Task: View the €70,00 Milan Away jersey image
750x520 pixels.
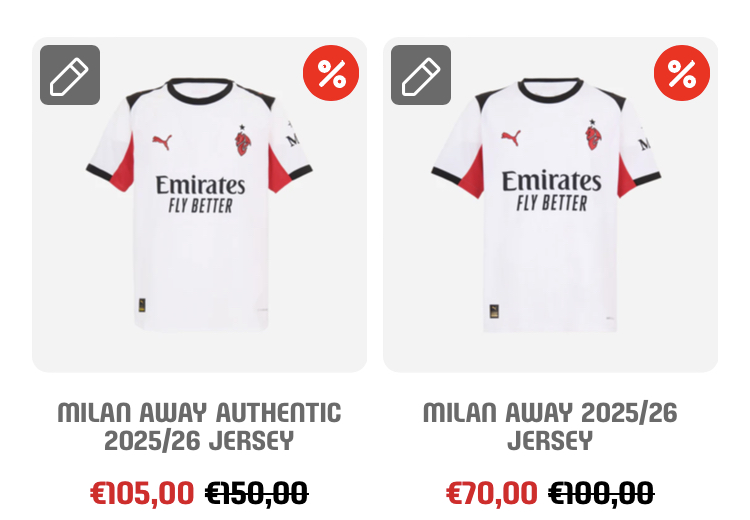Action: [551, 205]
